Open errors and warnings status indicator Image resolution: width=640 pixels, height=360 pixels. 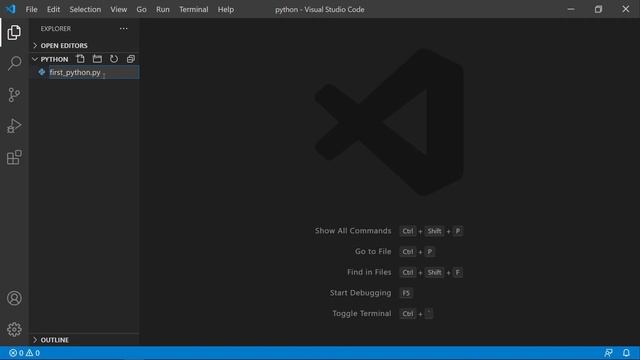pyautogui.click(x=24, y=353)
